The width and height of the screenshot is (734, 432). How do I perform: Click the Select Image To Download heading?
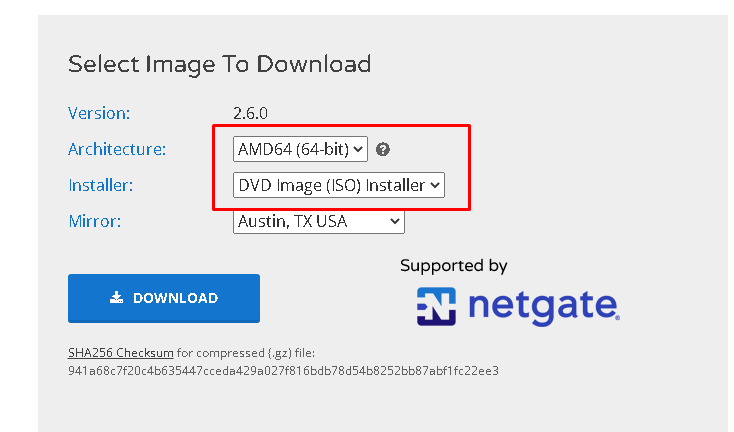coord(219,64)
